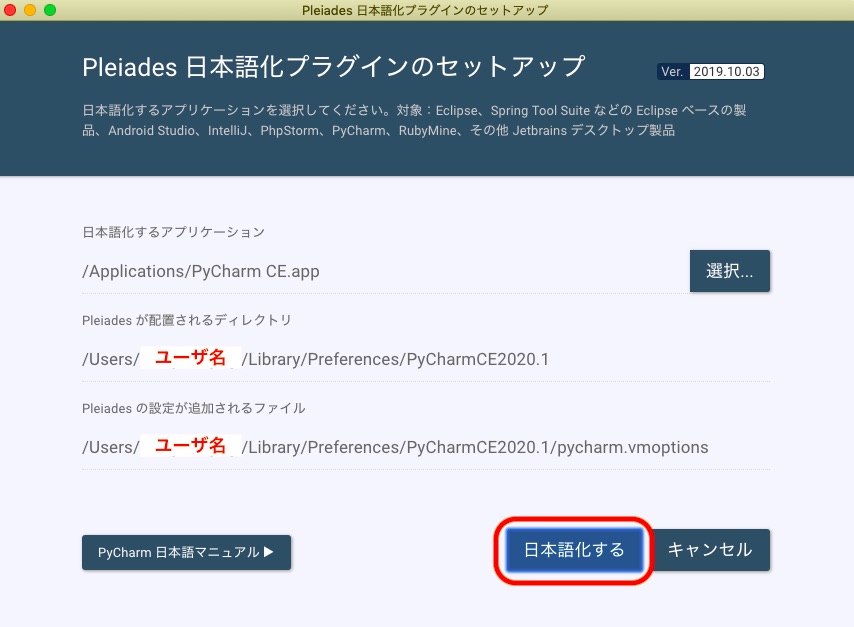854x627 pixels.
Task: Close the setup window with red button
Action: pos(10,10)
